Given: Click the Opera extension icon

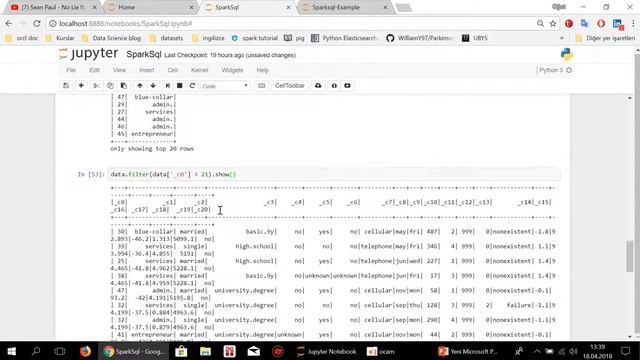Looking at the screenshot, I should [601, 24].
